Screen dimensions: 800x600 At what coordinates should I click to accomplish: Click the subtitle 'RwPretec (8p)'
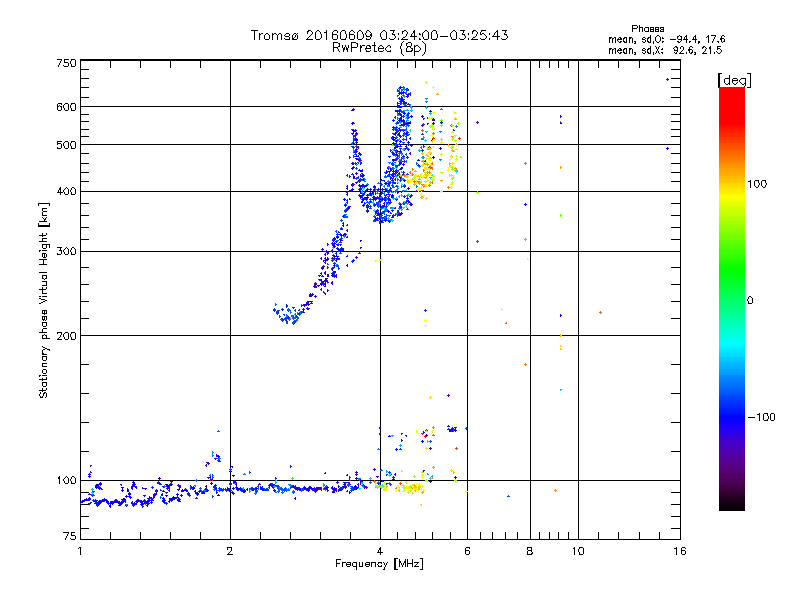pos(379,48)
